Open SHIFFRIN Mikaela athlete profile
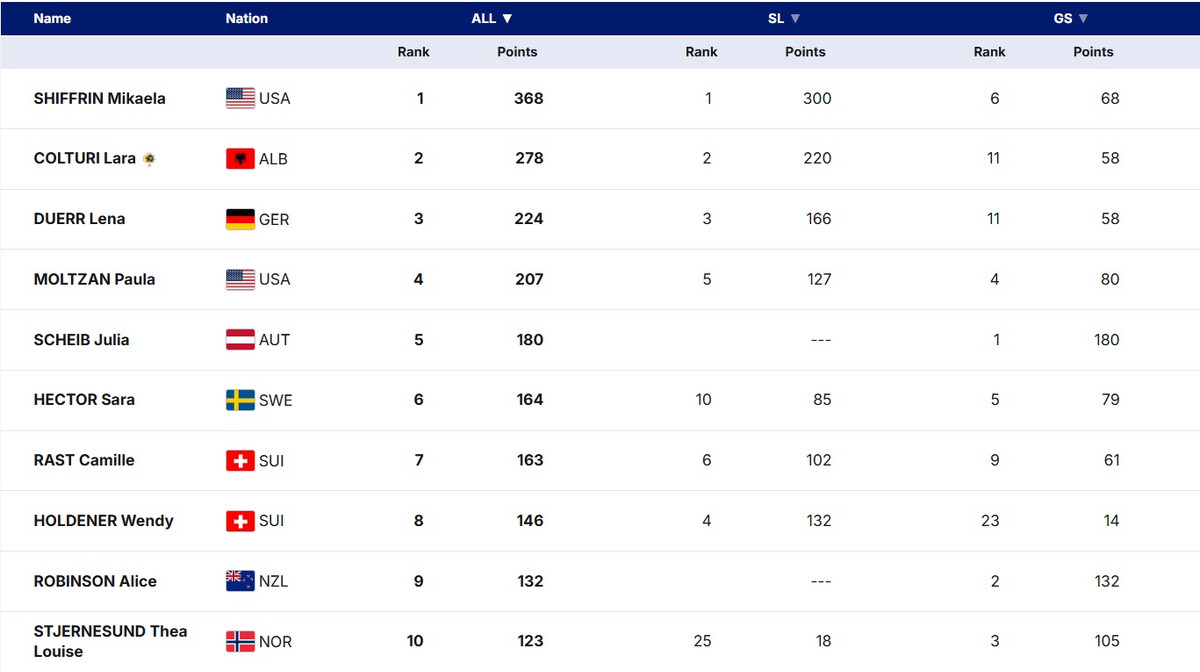 [x=99, y=98]
